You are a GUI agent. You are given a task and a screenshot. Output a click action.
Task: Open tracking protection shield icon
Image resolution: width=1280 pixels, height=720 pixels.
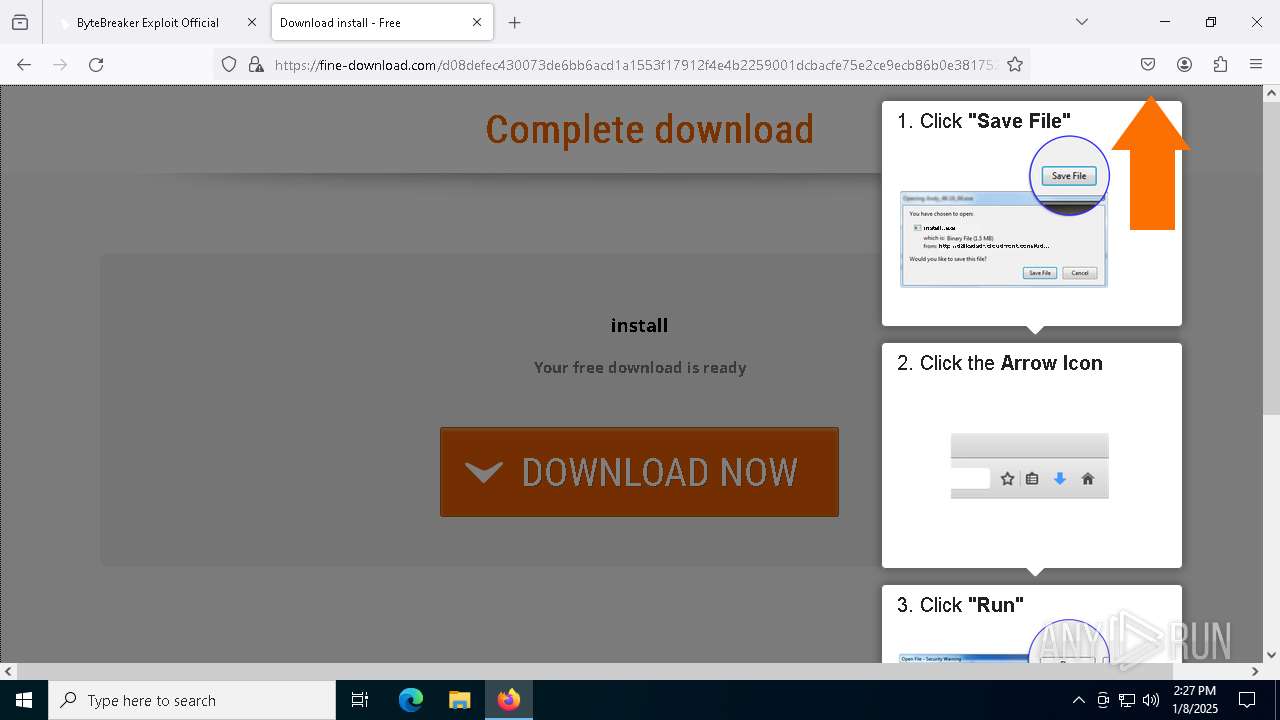point(229,64)
